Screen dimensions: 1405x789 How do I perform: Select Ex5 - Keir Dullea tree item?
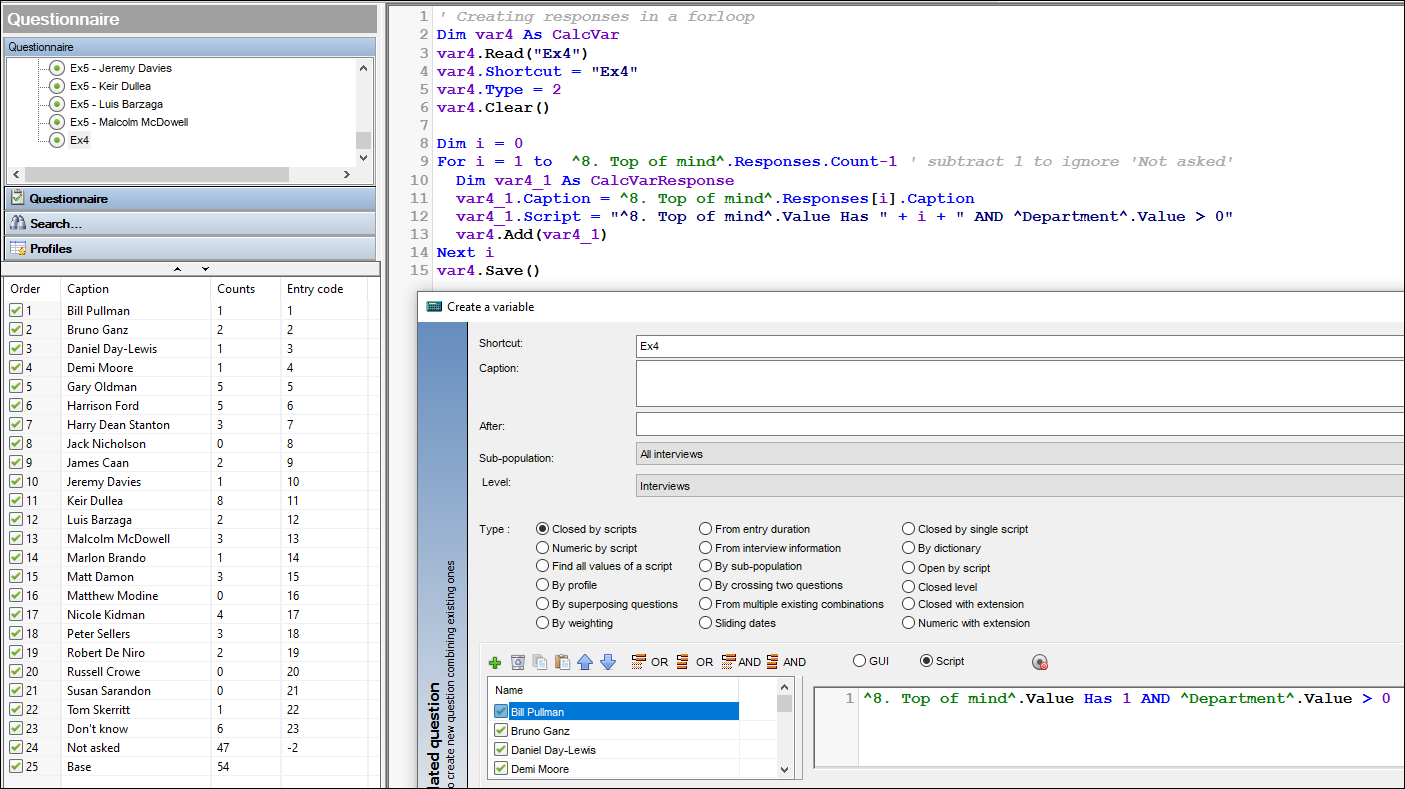tap(110, 86)
